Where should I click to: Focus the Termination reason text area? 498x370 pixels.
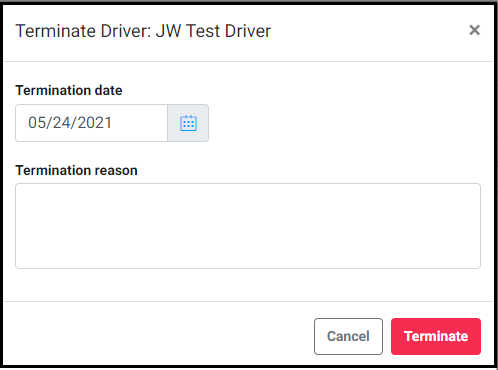click(x=248, y=226)
